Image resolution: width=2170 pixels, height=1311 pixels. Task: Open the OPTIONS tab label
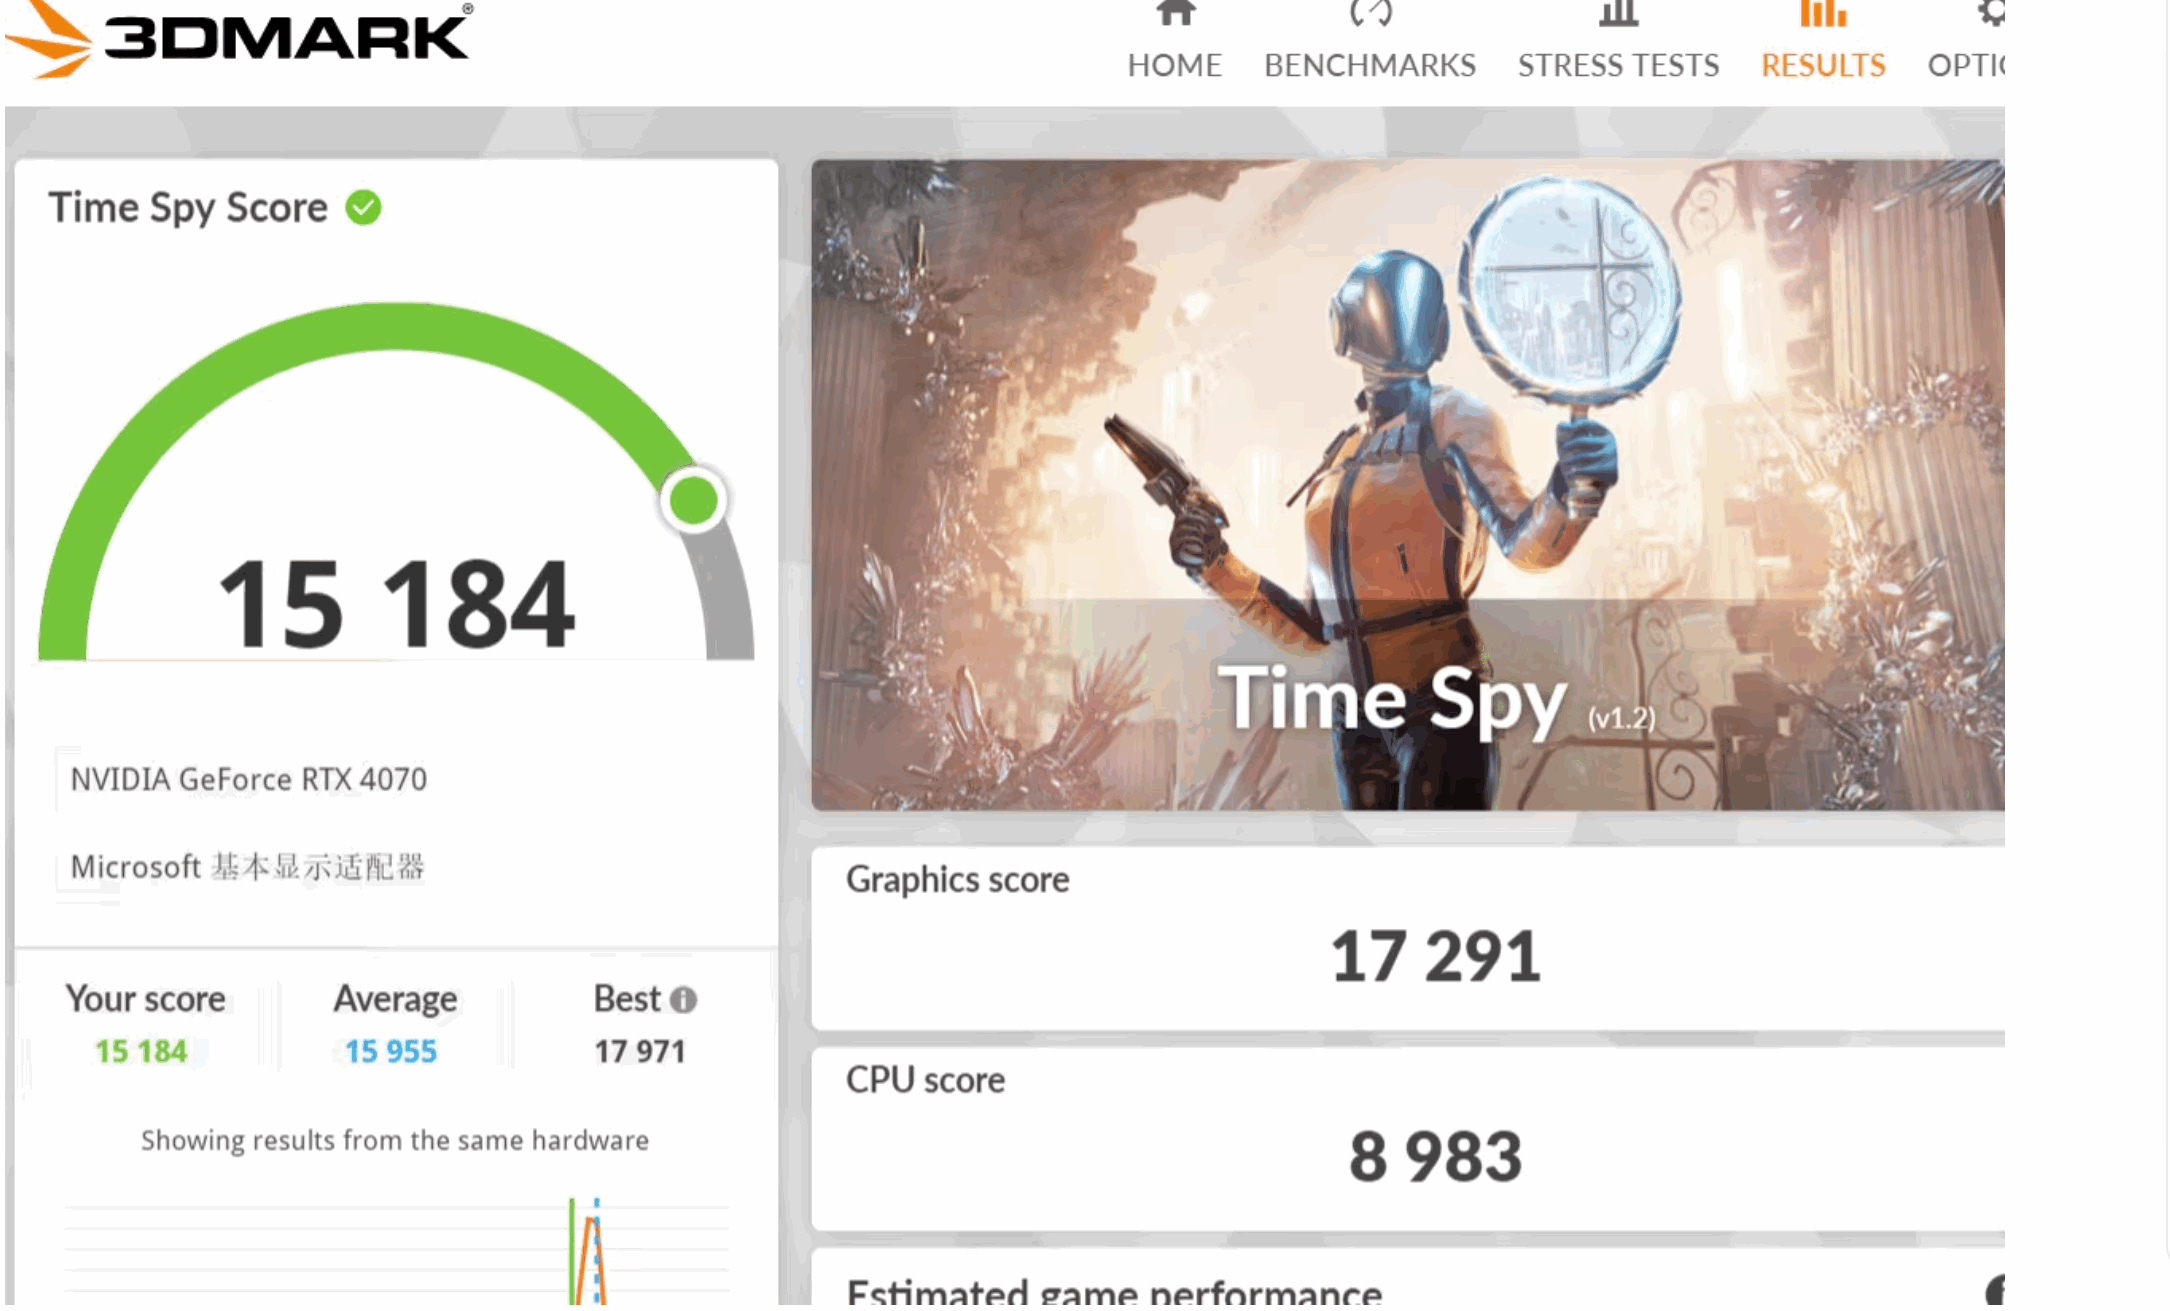[1966, 65]
